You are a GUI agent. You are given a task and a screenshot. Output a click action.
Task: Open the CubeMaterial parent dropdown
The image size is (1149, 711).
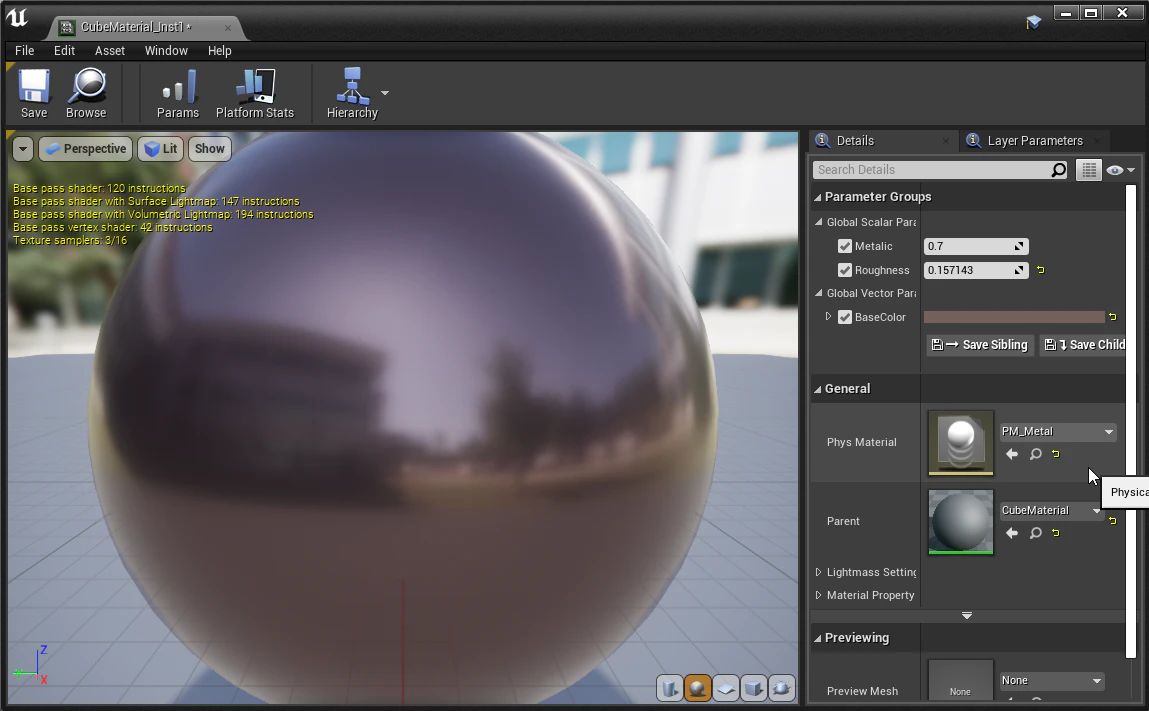pyautogui.click(x=1052, y=511)
